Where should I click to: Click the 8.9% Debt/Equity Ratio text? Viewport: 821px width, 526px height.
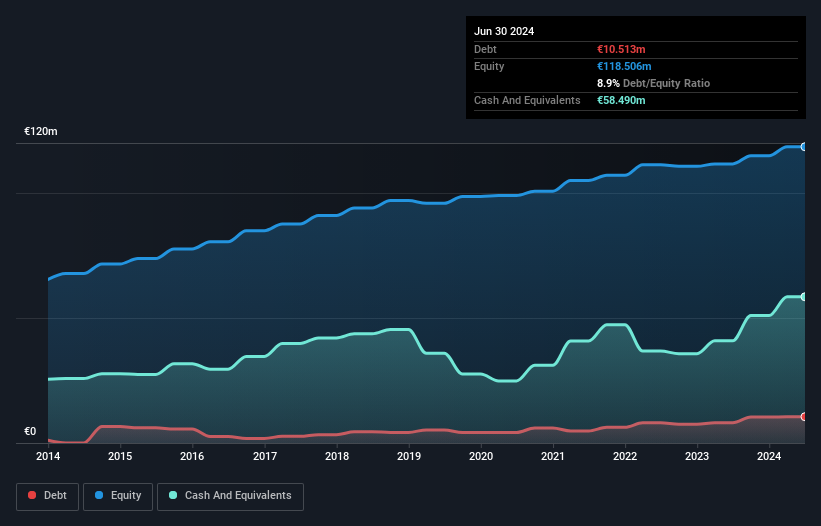coord(653,83)
